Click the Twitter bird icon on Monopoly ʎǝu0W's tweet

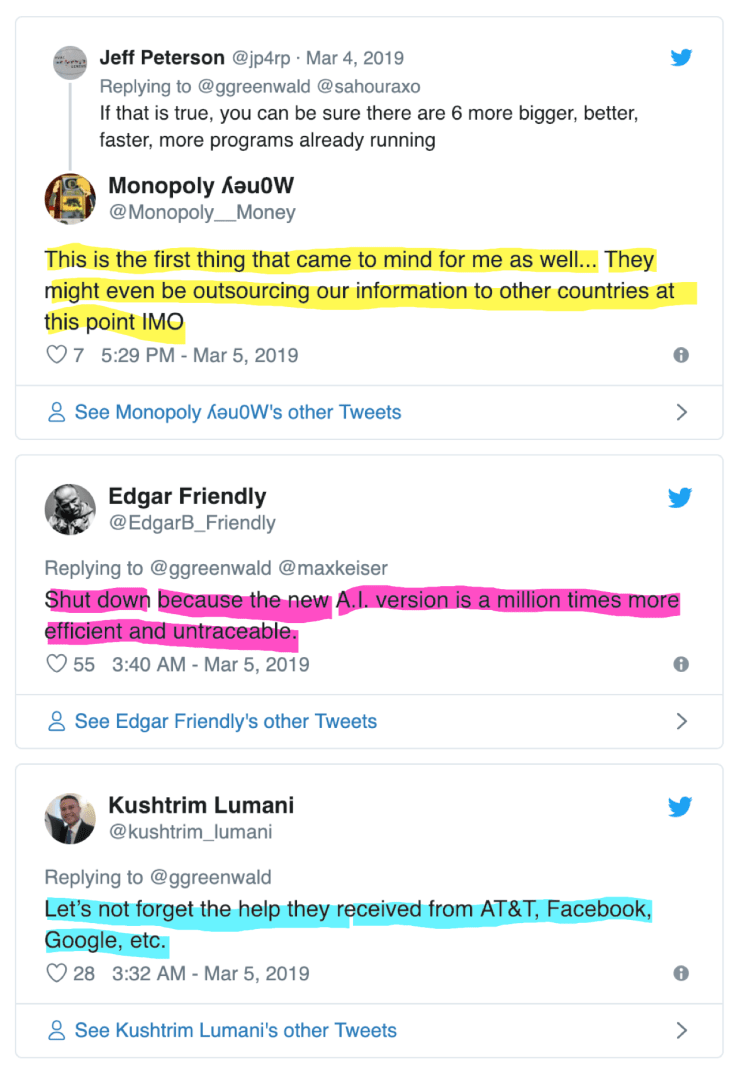681,58
